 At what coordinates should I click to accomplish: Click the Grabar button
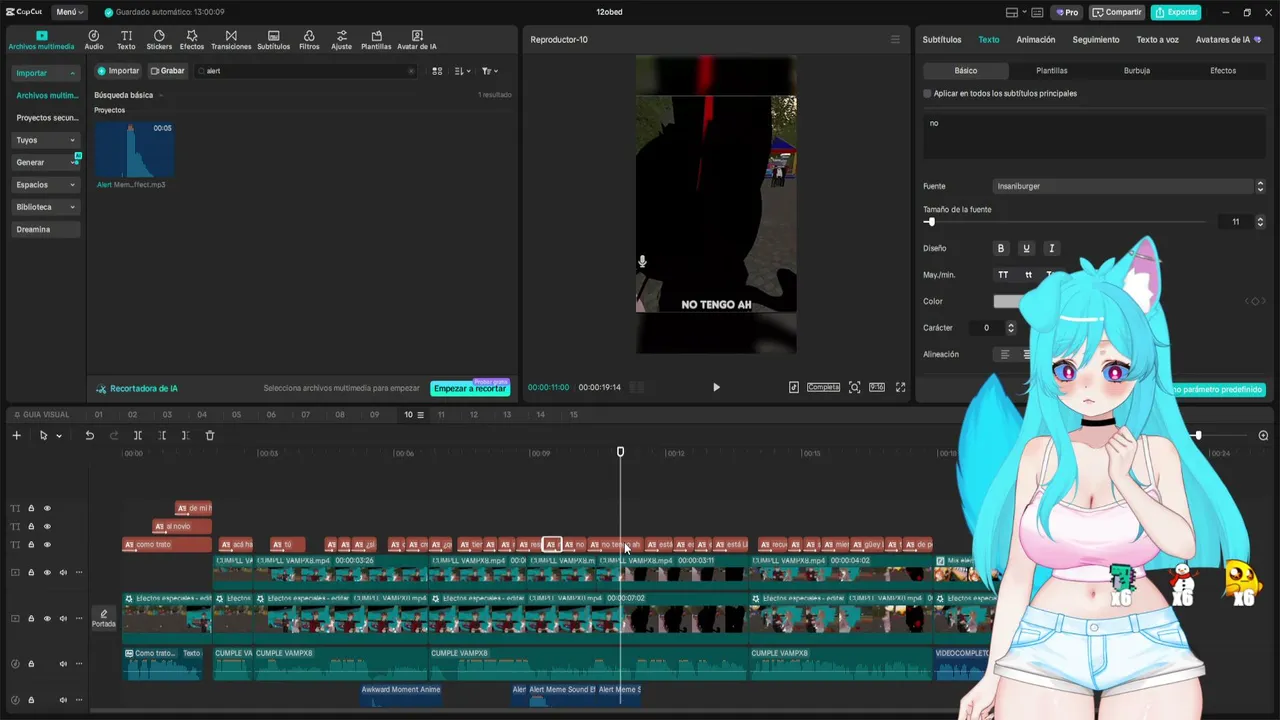click(168, 71)
